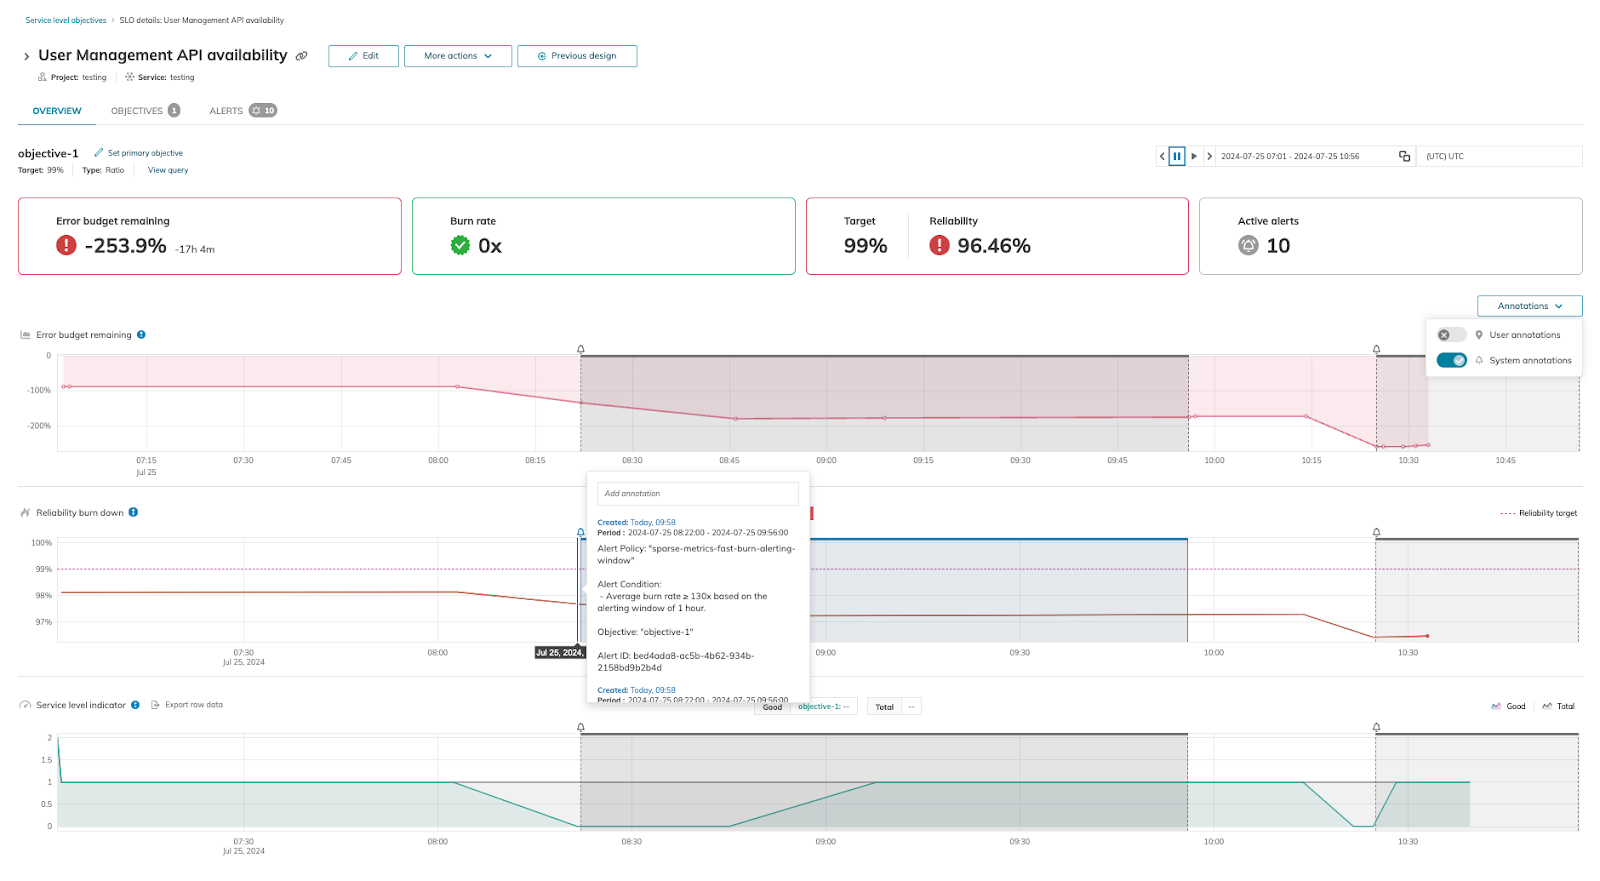Click the Active alerts 10 card
The image size is (1600, 881).
coord(1391,236)
